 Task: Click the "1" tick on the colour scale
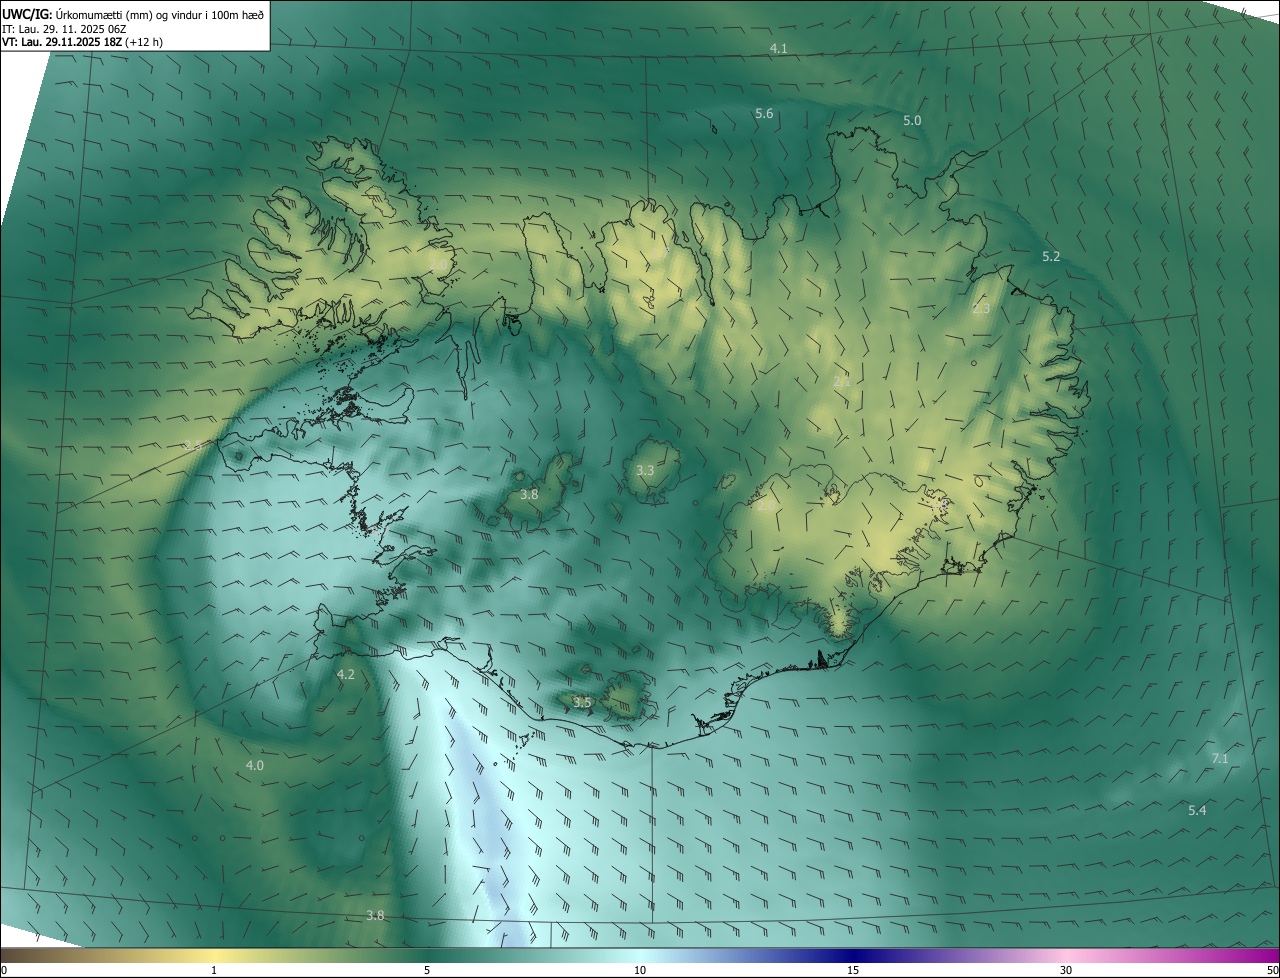click(214, 970)
